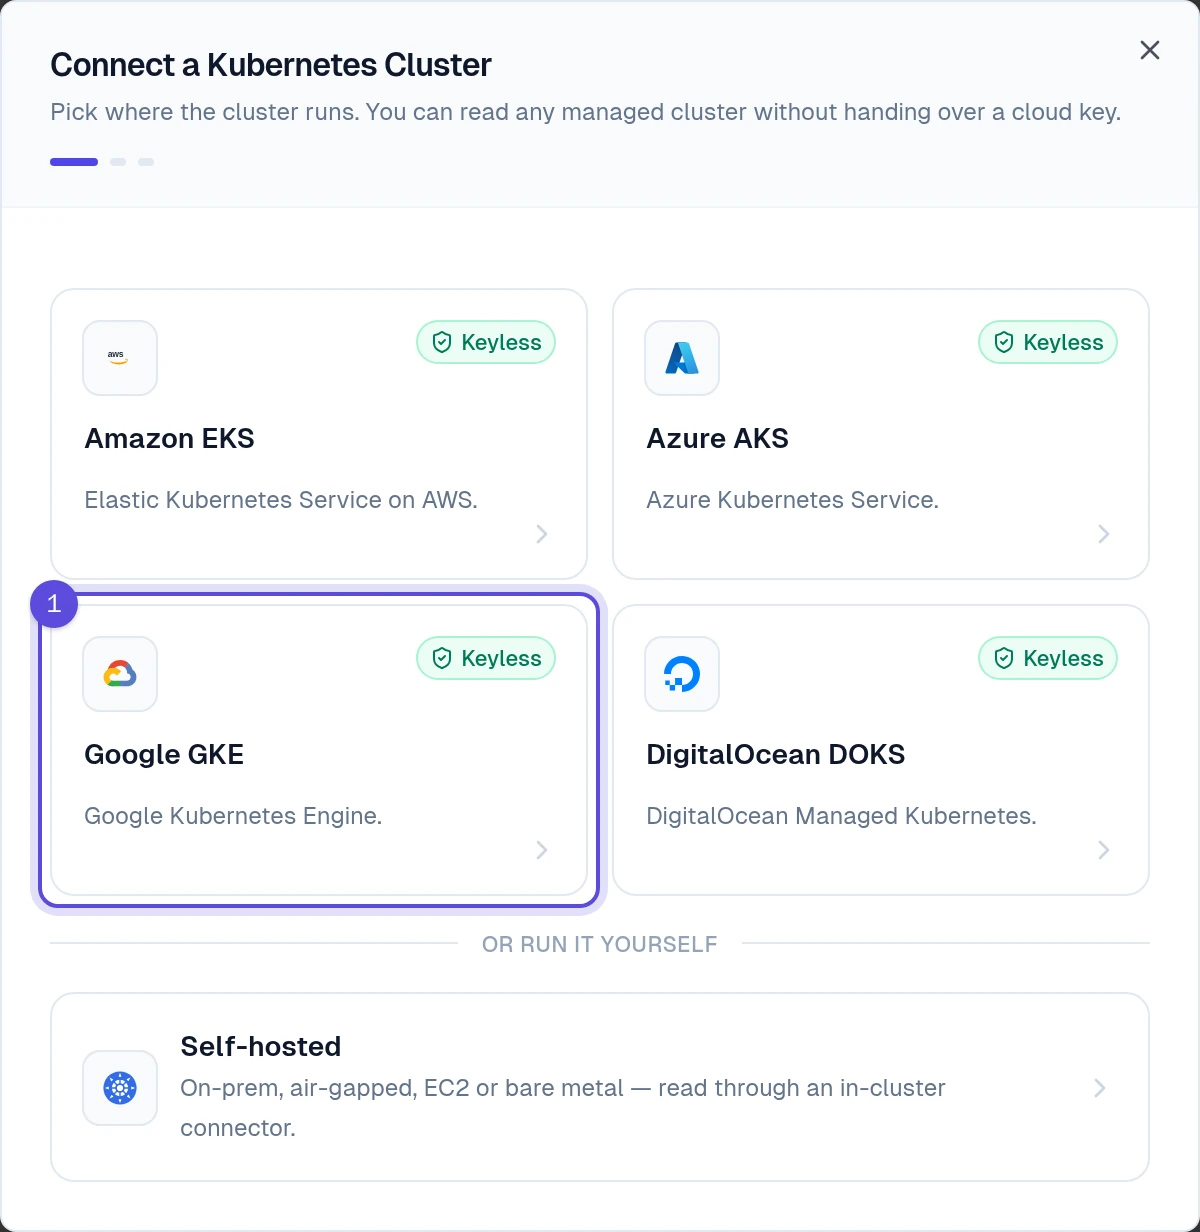Click the 'On-prem, air-gapped, EC2' description
This screenshot has width=1200, height=1232.
point(562,1108)
